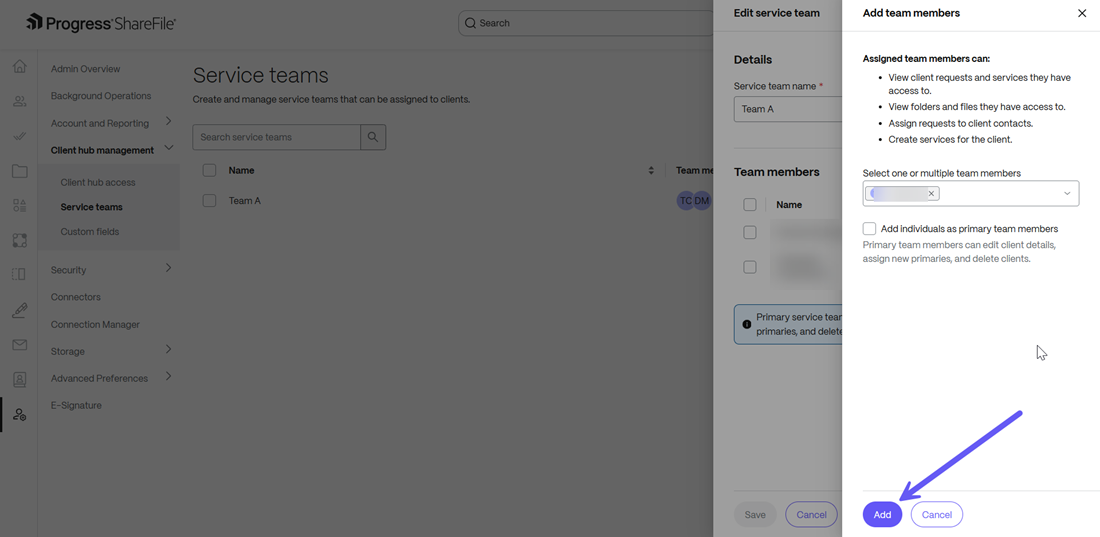Click the search magnifier button beside Search service teams

(373, 137)
